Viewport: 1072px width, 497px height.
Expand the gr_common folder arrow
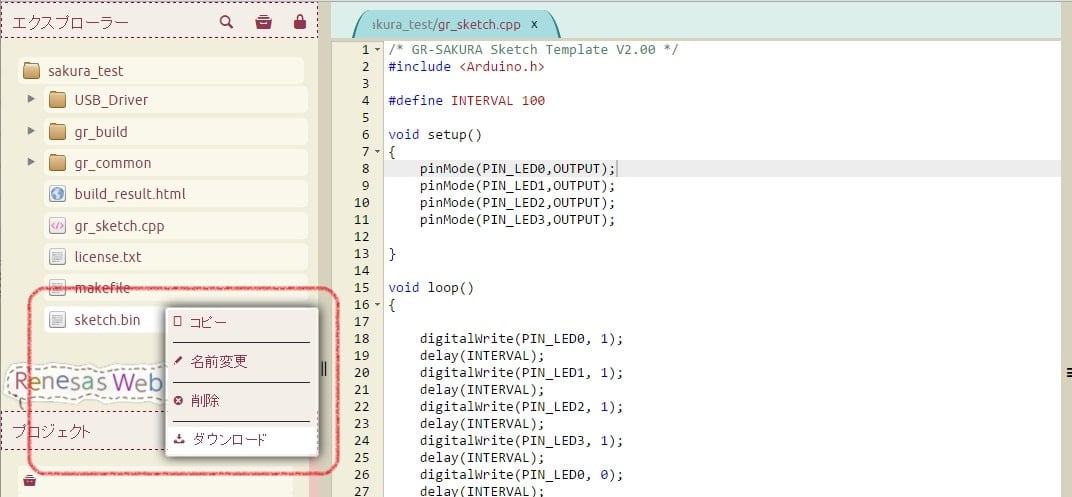coord(32,162)
